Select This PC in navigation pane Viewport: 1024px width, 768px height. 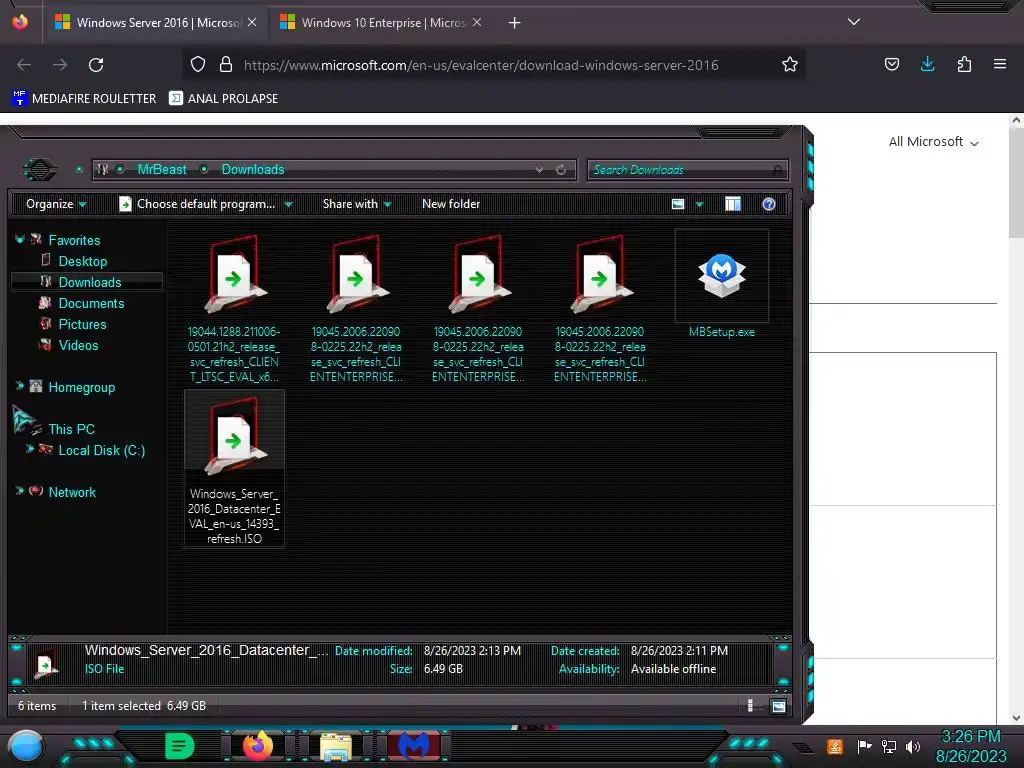(x=71, y=429)
